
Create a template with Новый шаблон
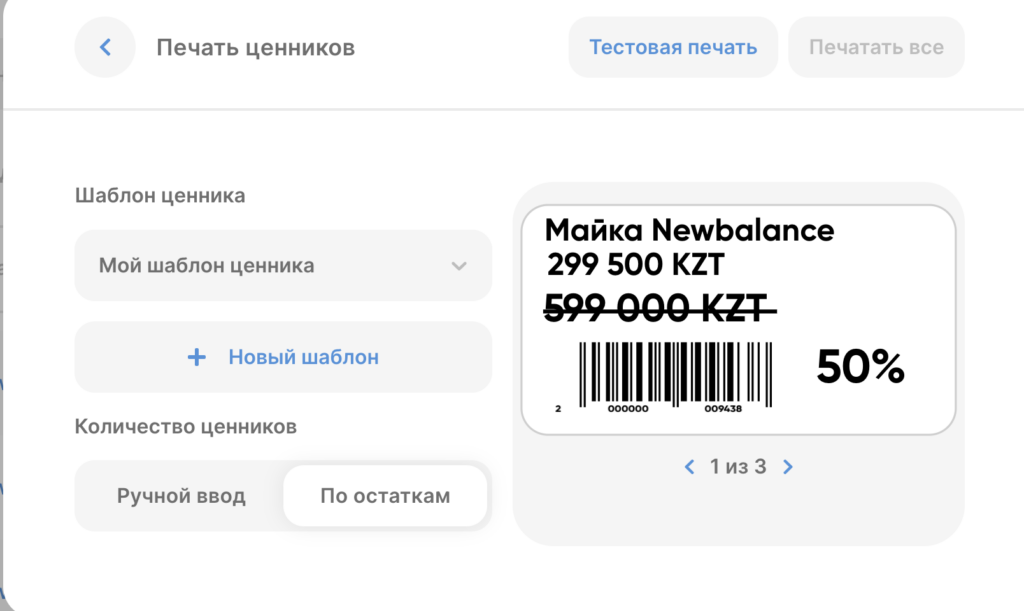pyautogui.click(x=283, y=357)
